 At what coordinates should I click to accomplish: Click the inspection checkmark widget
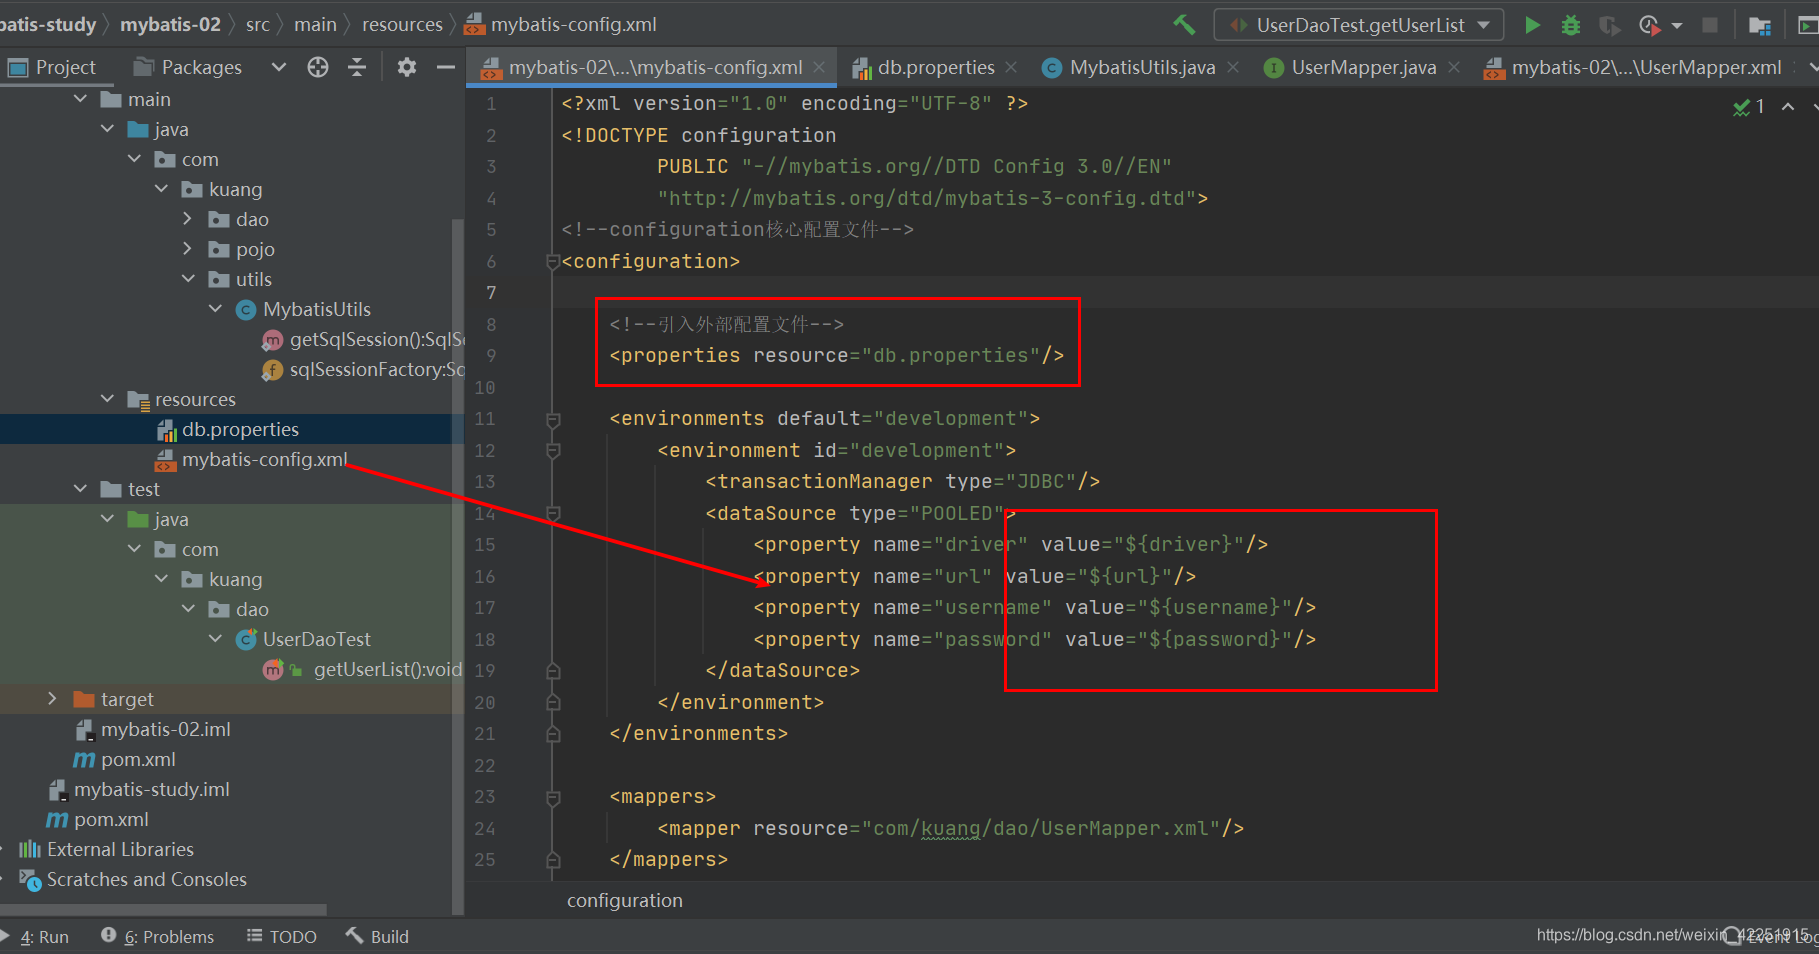(1749, 107)
